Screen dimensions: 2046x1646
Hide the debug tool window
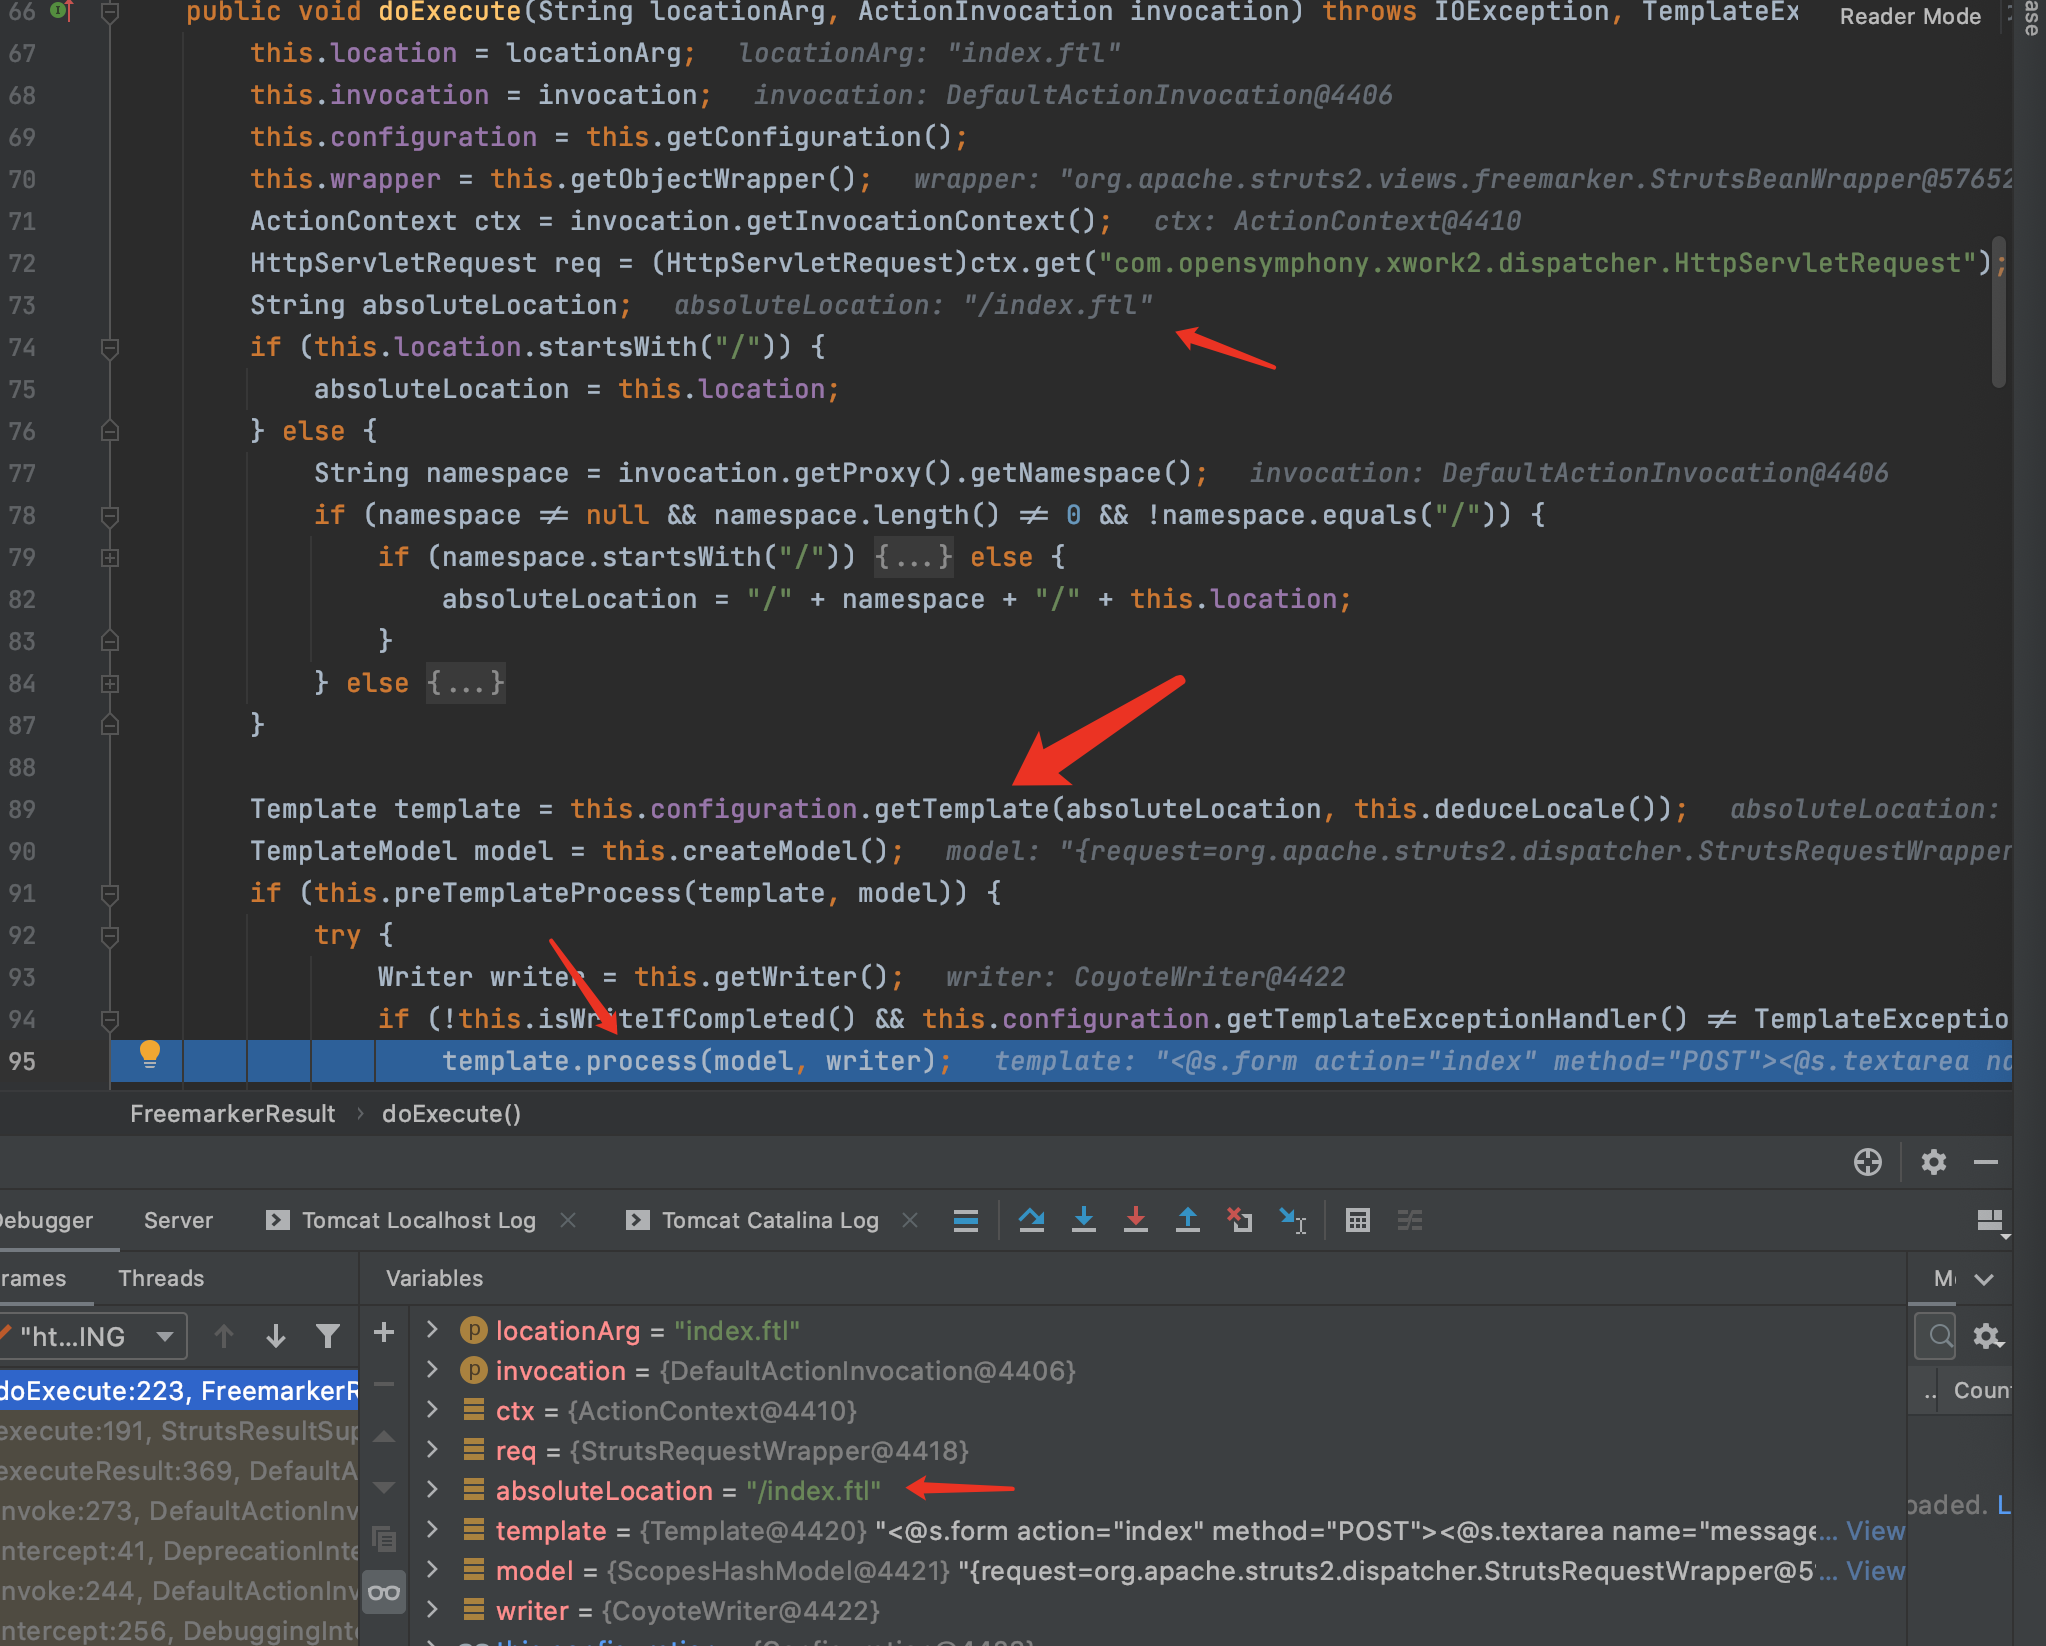click(x=1986, y=1162)
